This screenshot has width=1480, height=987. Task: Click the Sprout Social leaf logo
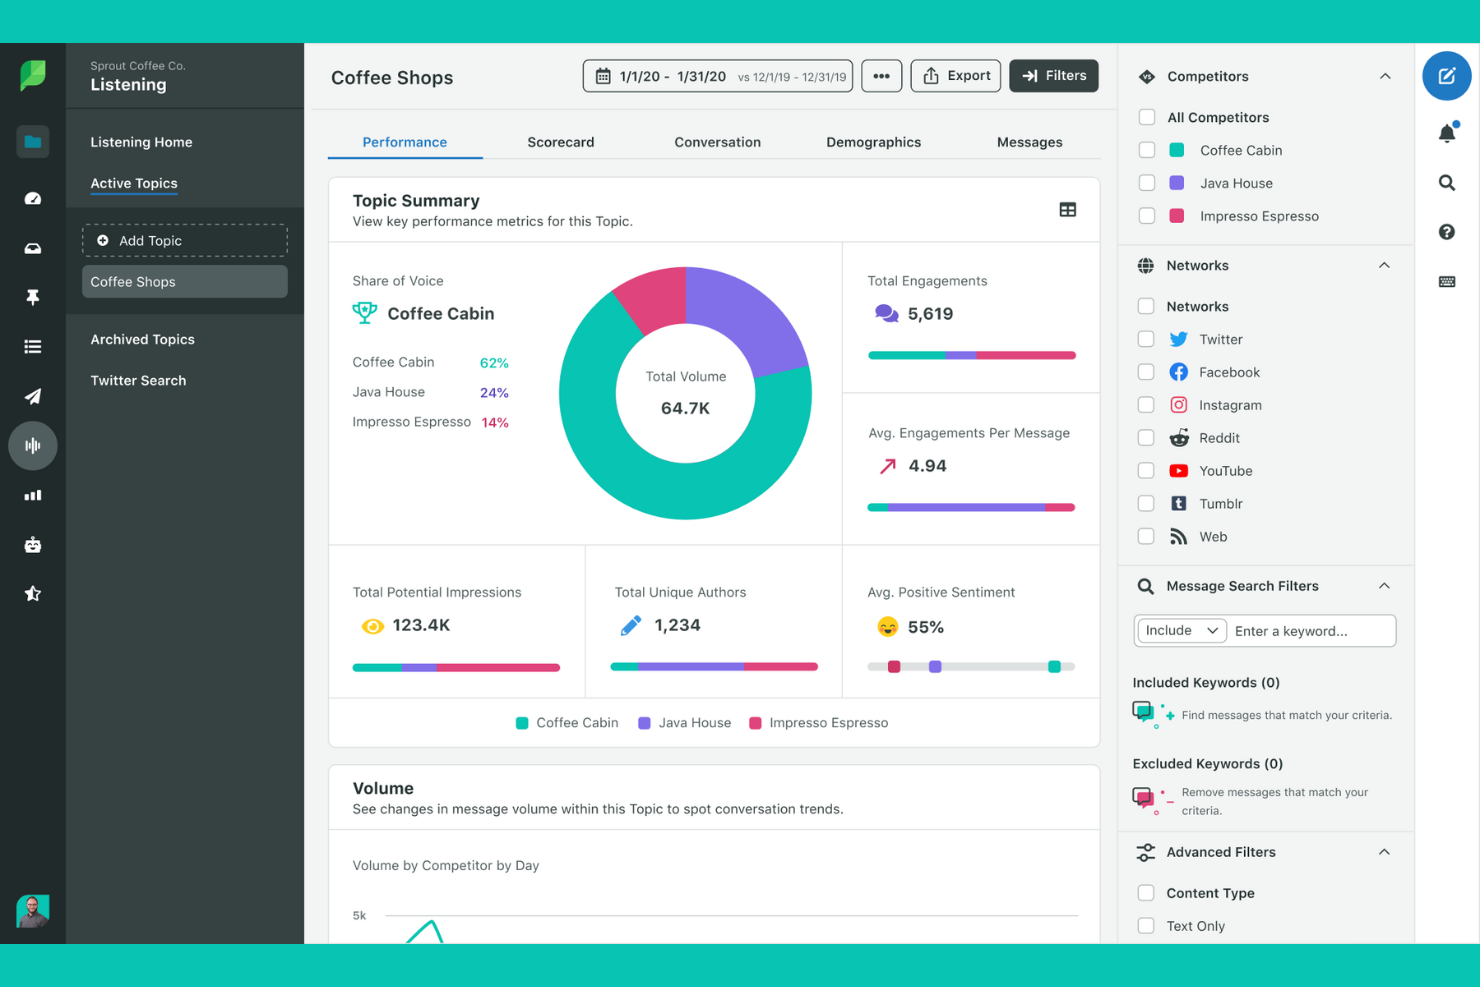[32, 75]
